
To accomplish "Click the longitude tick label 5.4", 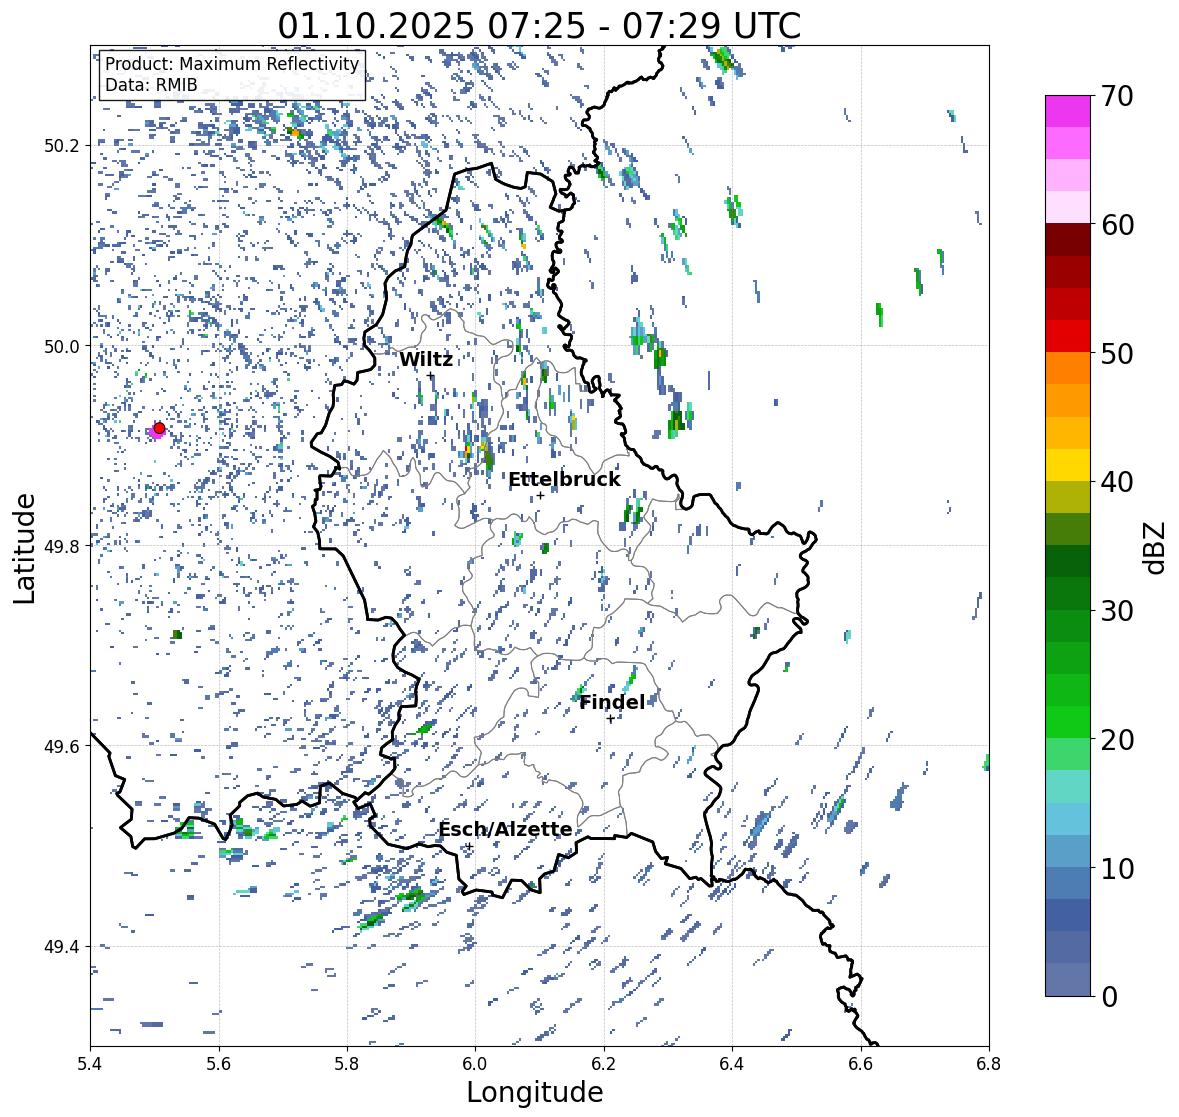I will 90,1064.
